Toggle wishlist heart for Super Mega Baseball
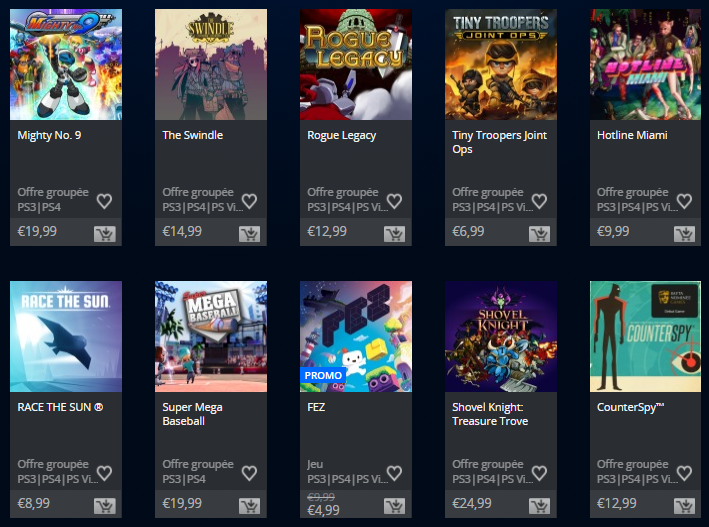Image resolution: width=709 pixels, height=527 pixels. 249,473
